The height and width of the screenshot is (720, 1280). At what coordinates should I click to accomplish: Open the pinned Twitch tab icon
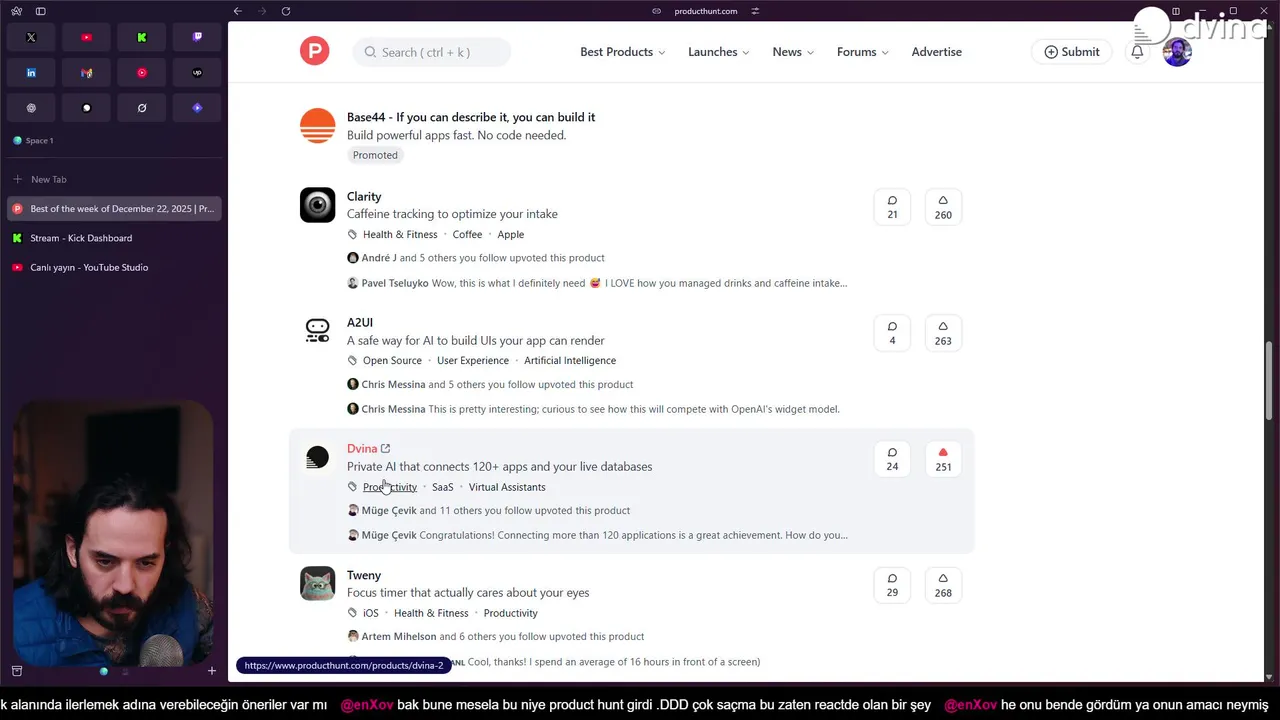[197, 37]
